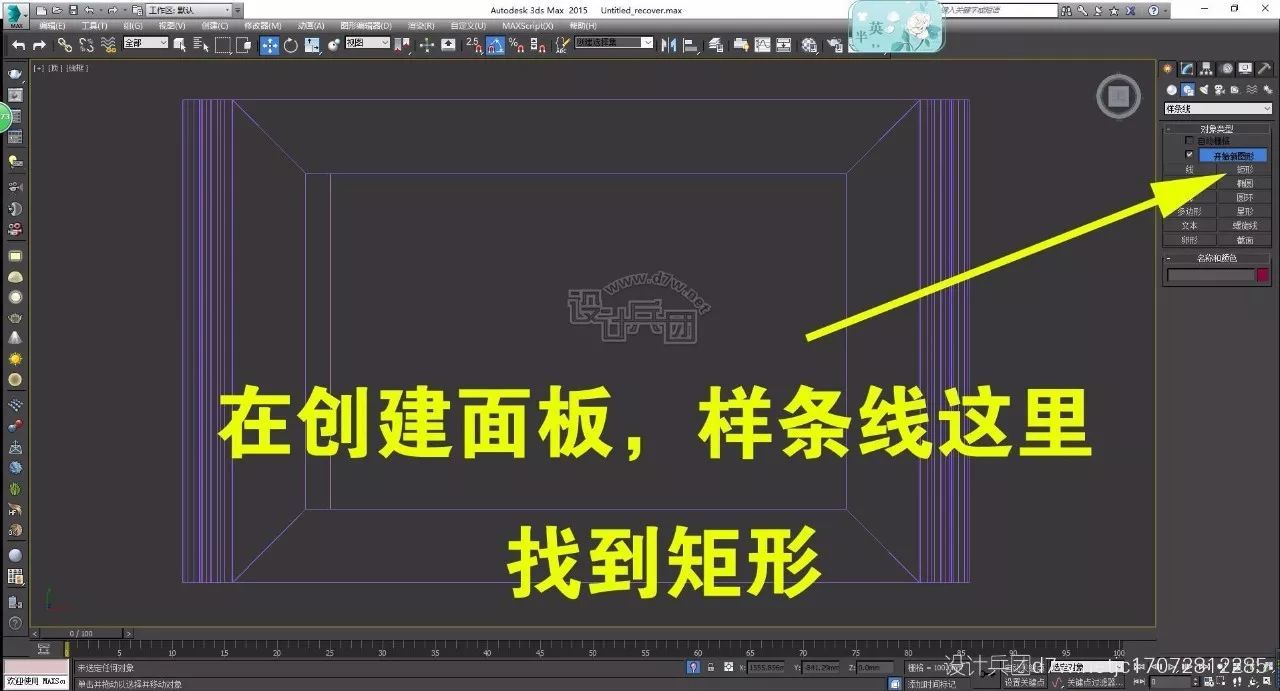The width and height of the screenshot is (1280, 691).
Task: Open the Material Editor icon
Action: (x=809, y=45)
